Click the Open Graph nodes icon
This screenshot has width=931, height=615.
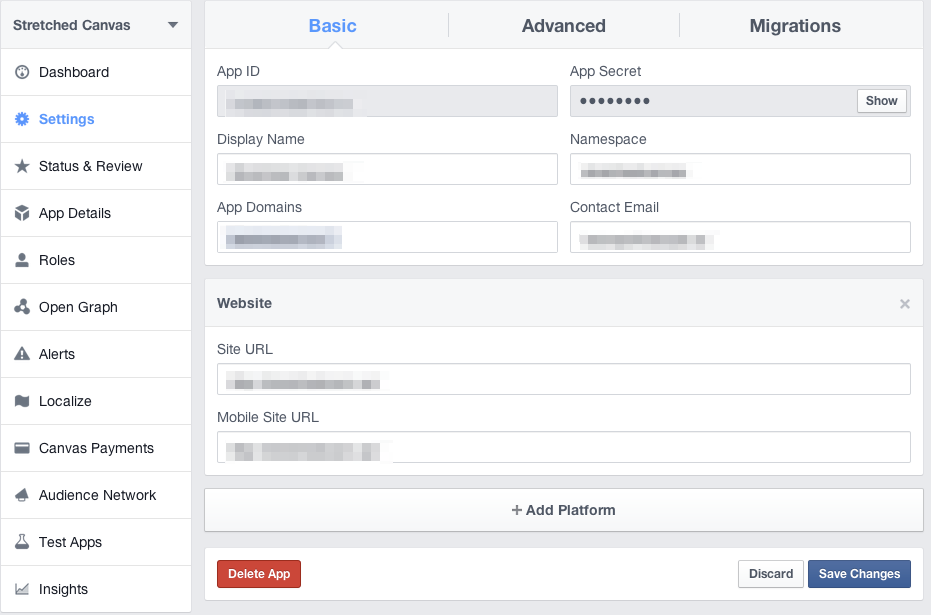(x=22, y=307)
